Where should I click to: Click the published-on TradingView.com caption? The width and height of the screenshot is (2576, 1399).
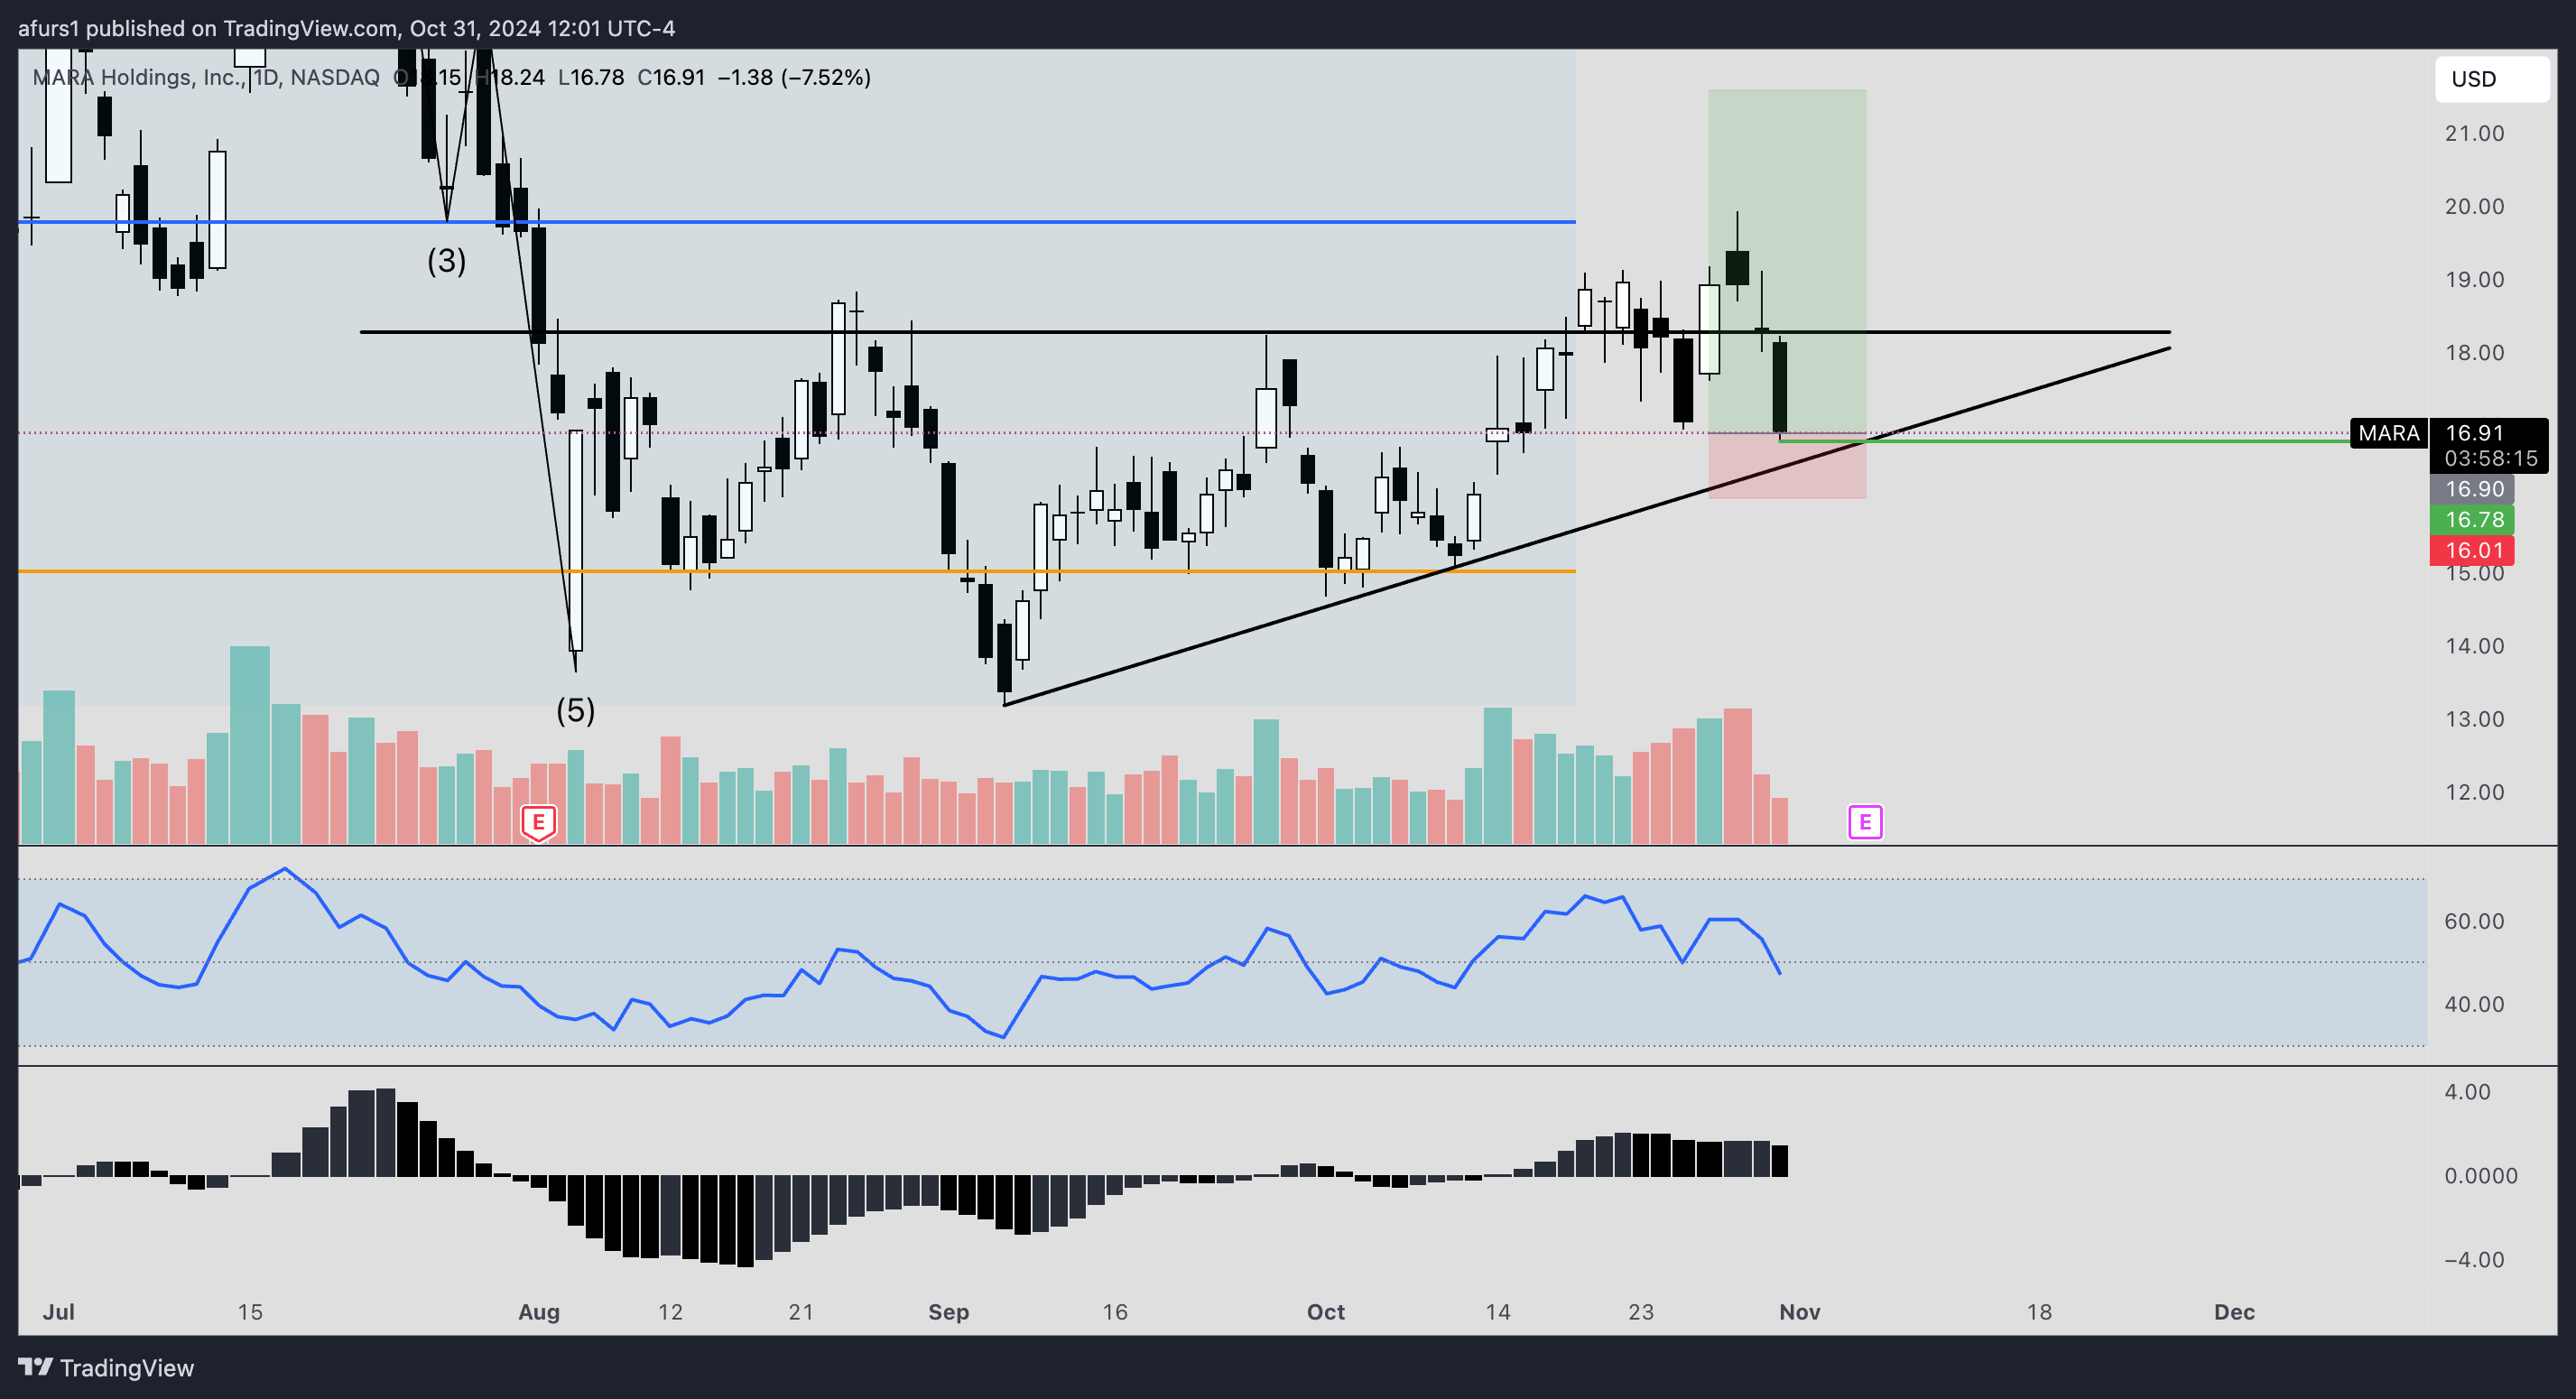346,28
